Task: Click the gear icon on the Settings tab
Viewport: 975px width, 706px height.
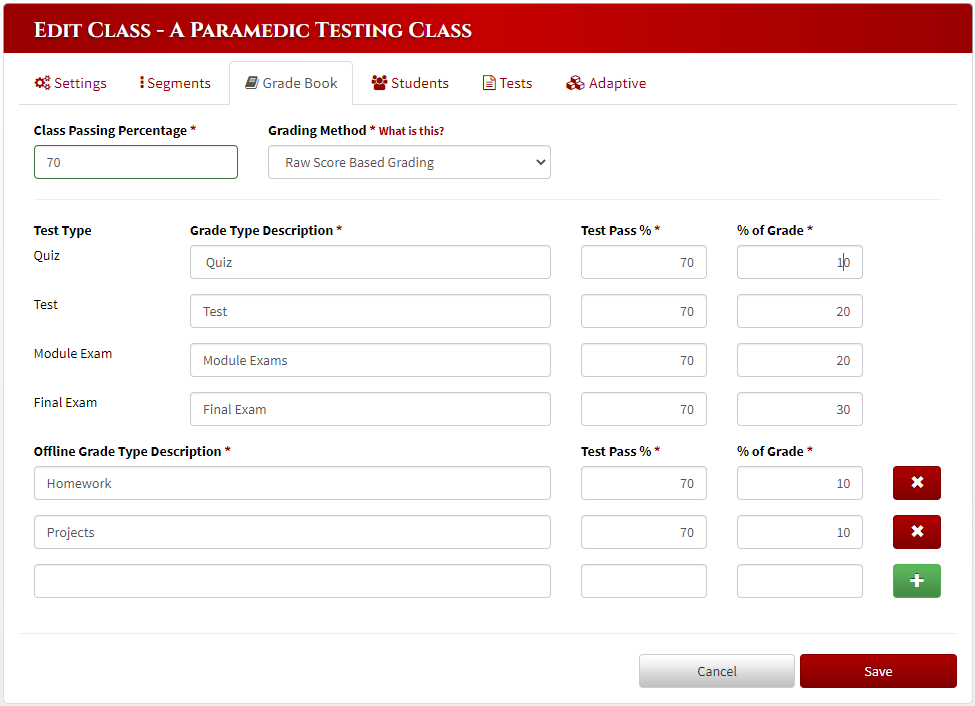Action: [x=42, y=83]
